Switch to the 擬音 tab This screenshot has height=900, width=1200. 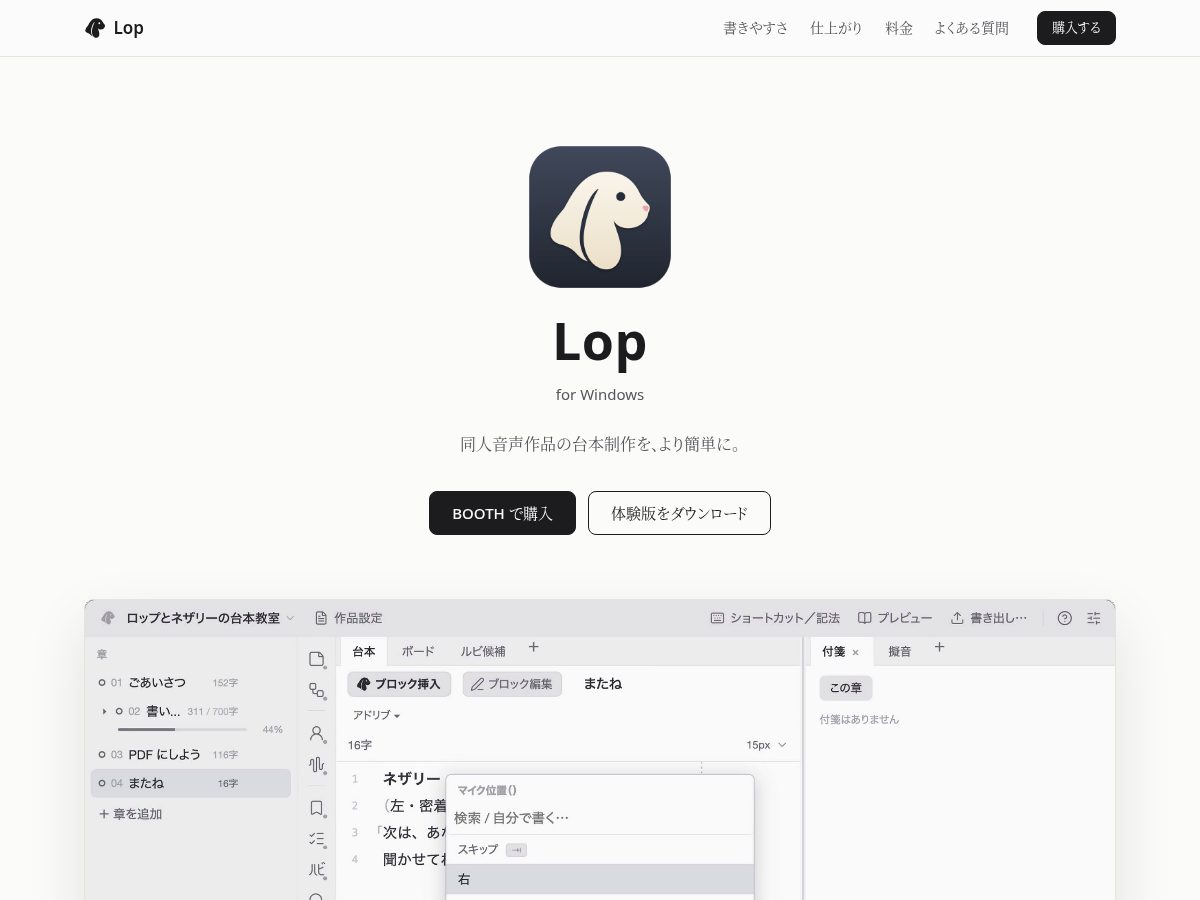tap(899, 651)
